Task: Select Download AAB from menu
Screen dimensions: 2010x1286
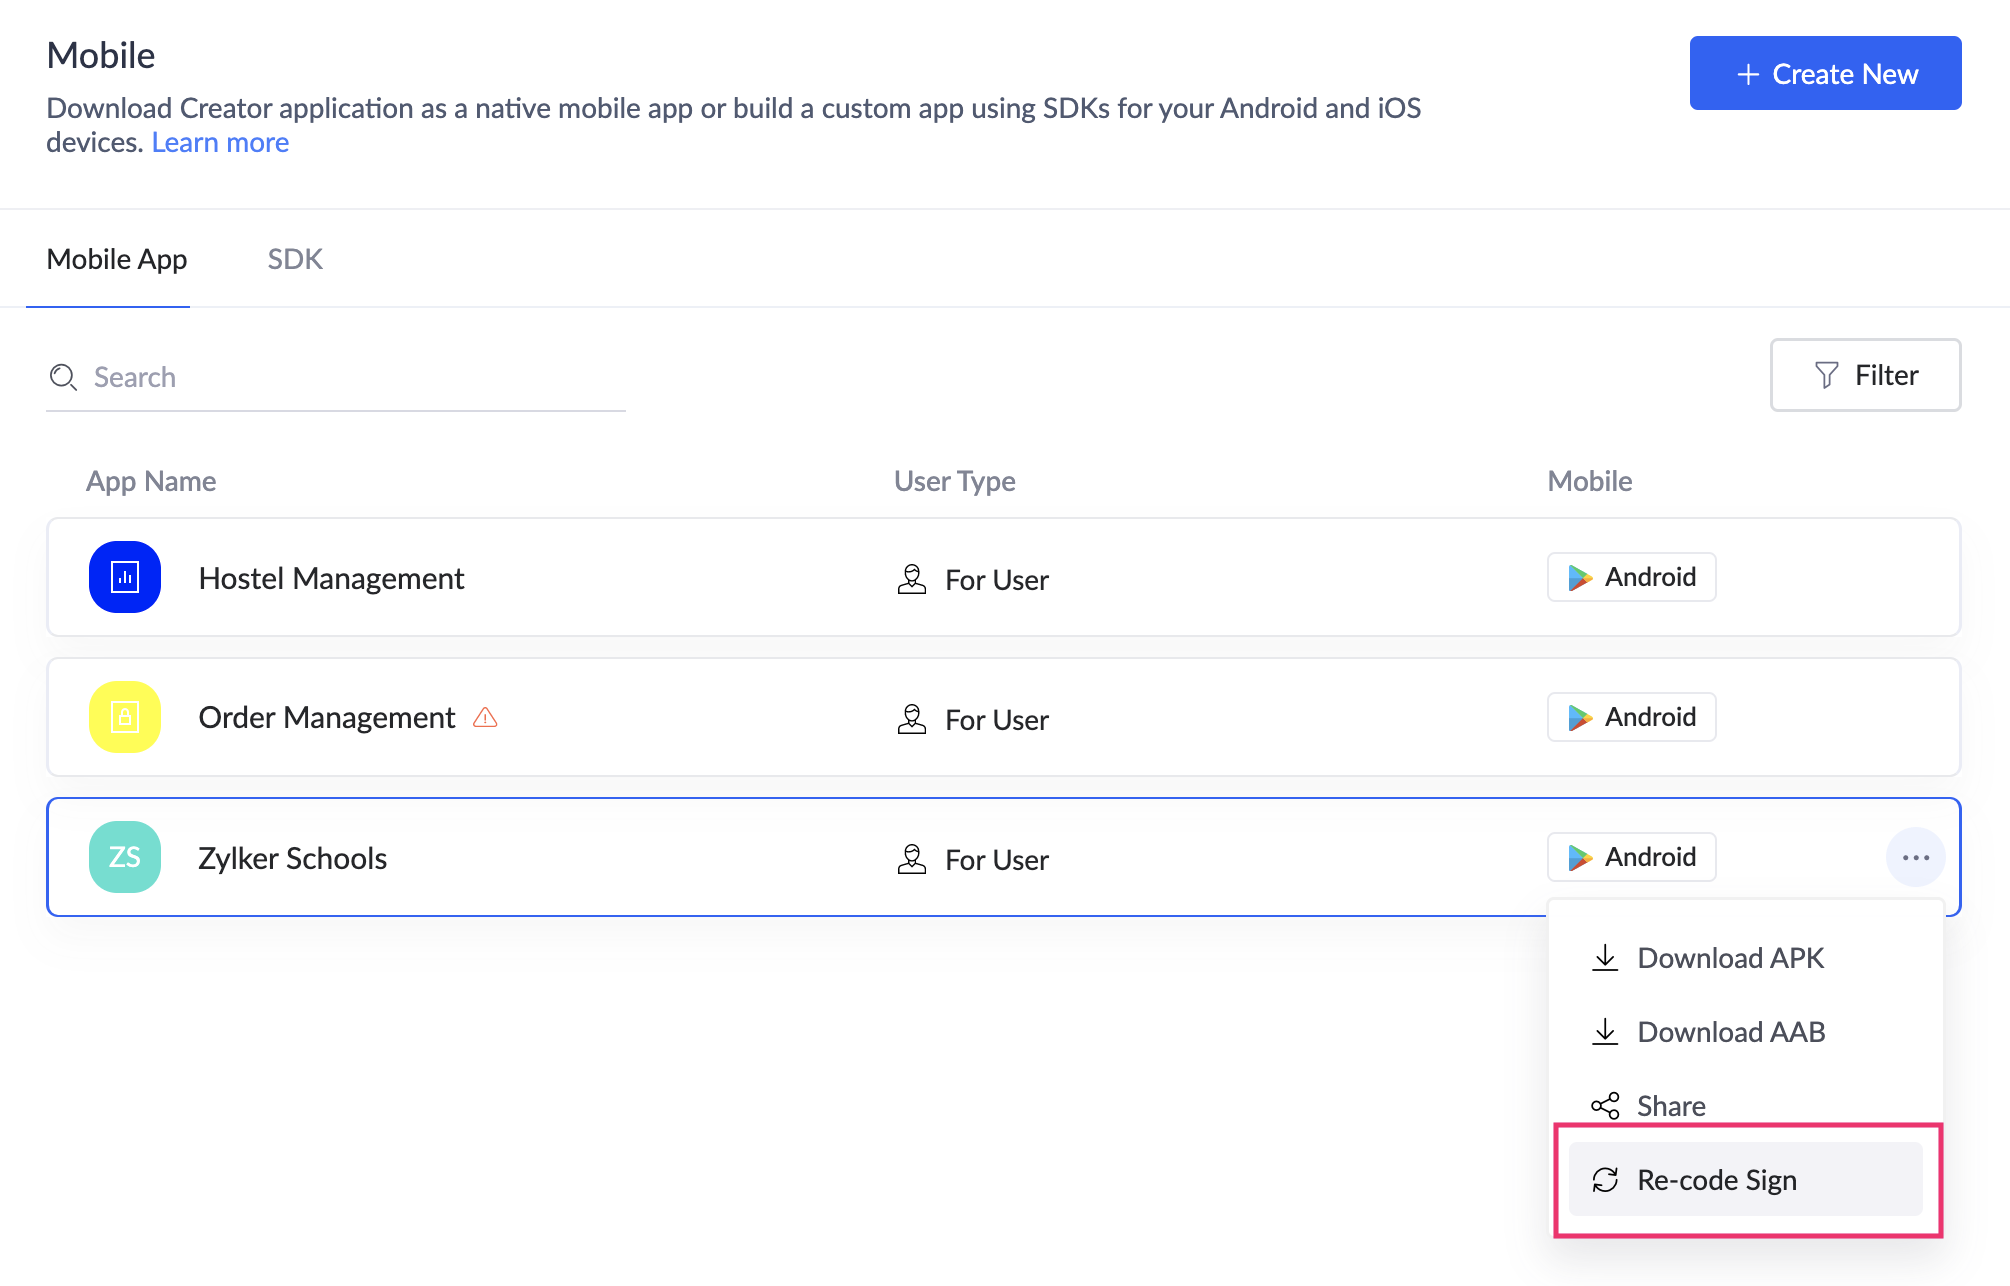Action: [x=1730, y=1032]
